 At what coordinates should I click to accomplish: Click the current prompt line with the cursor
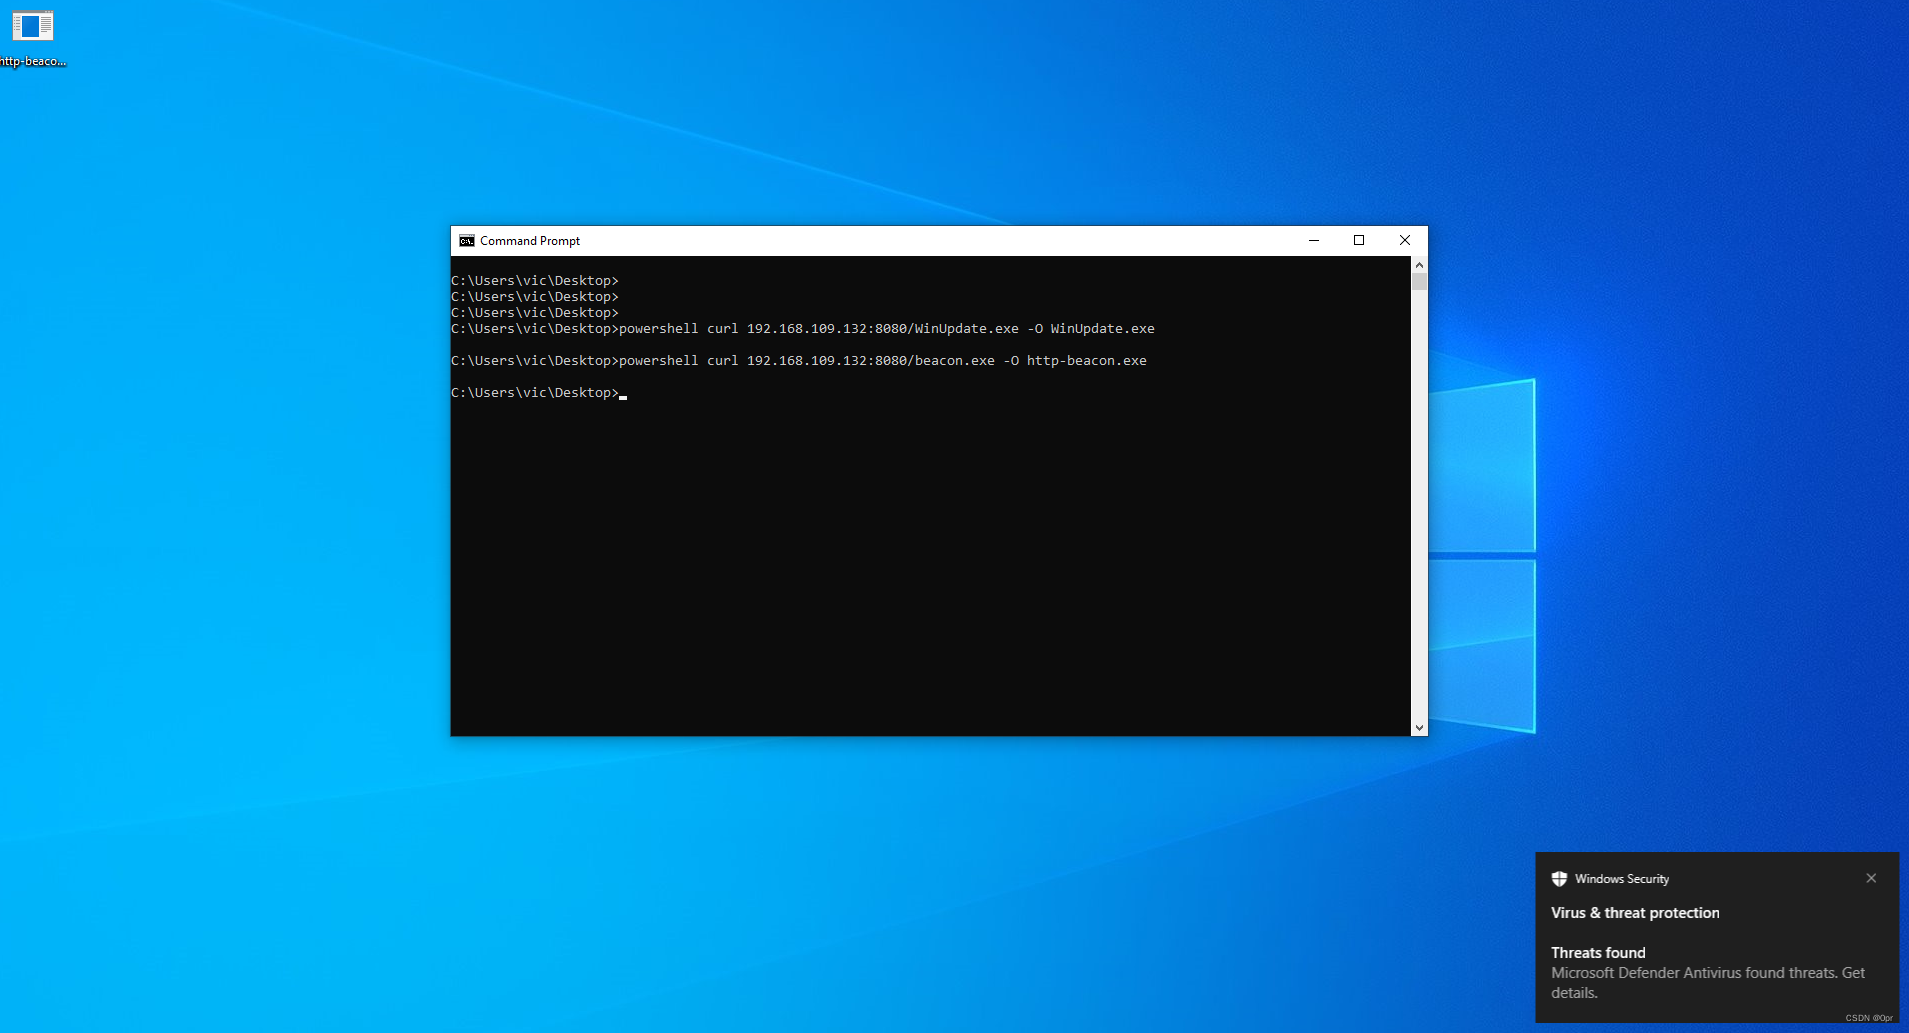(x=539, y=393)
